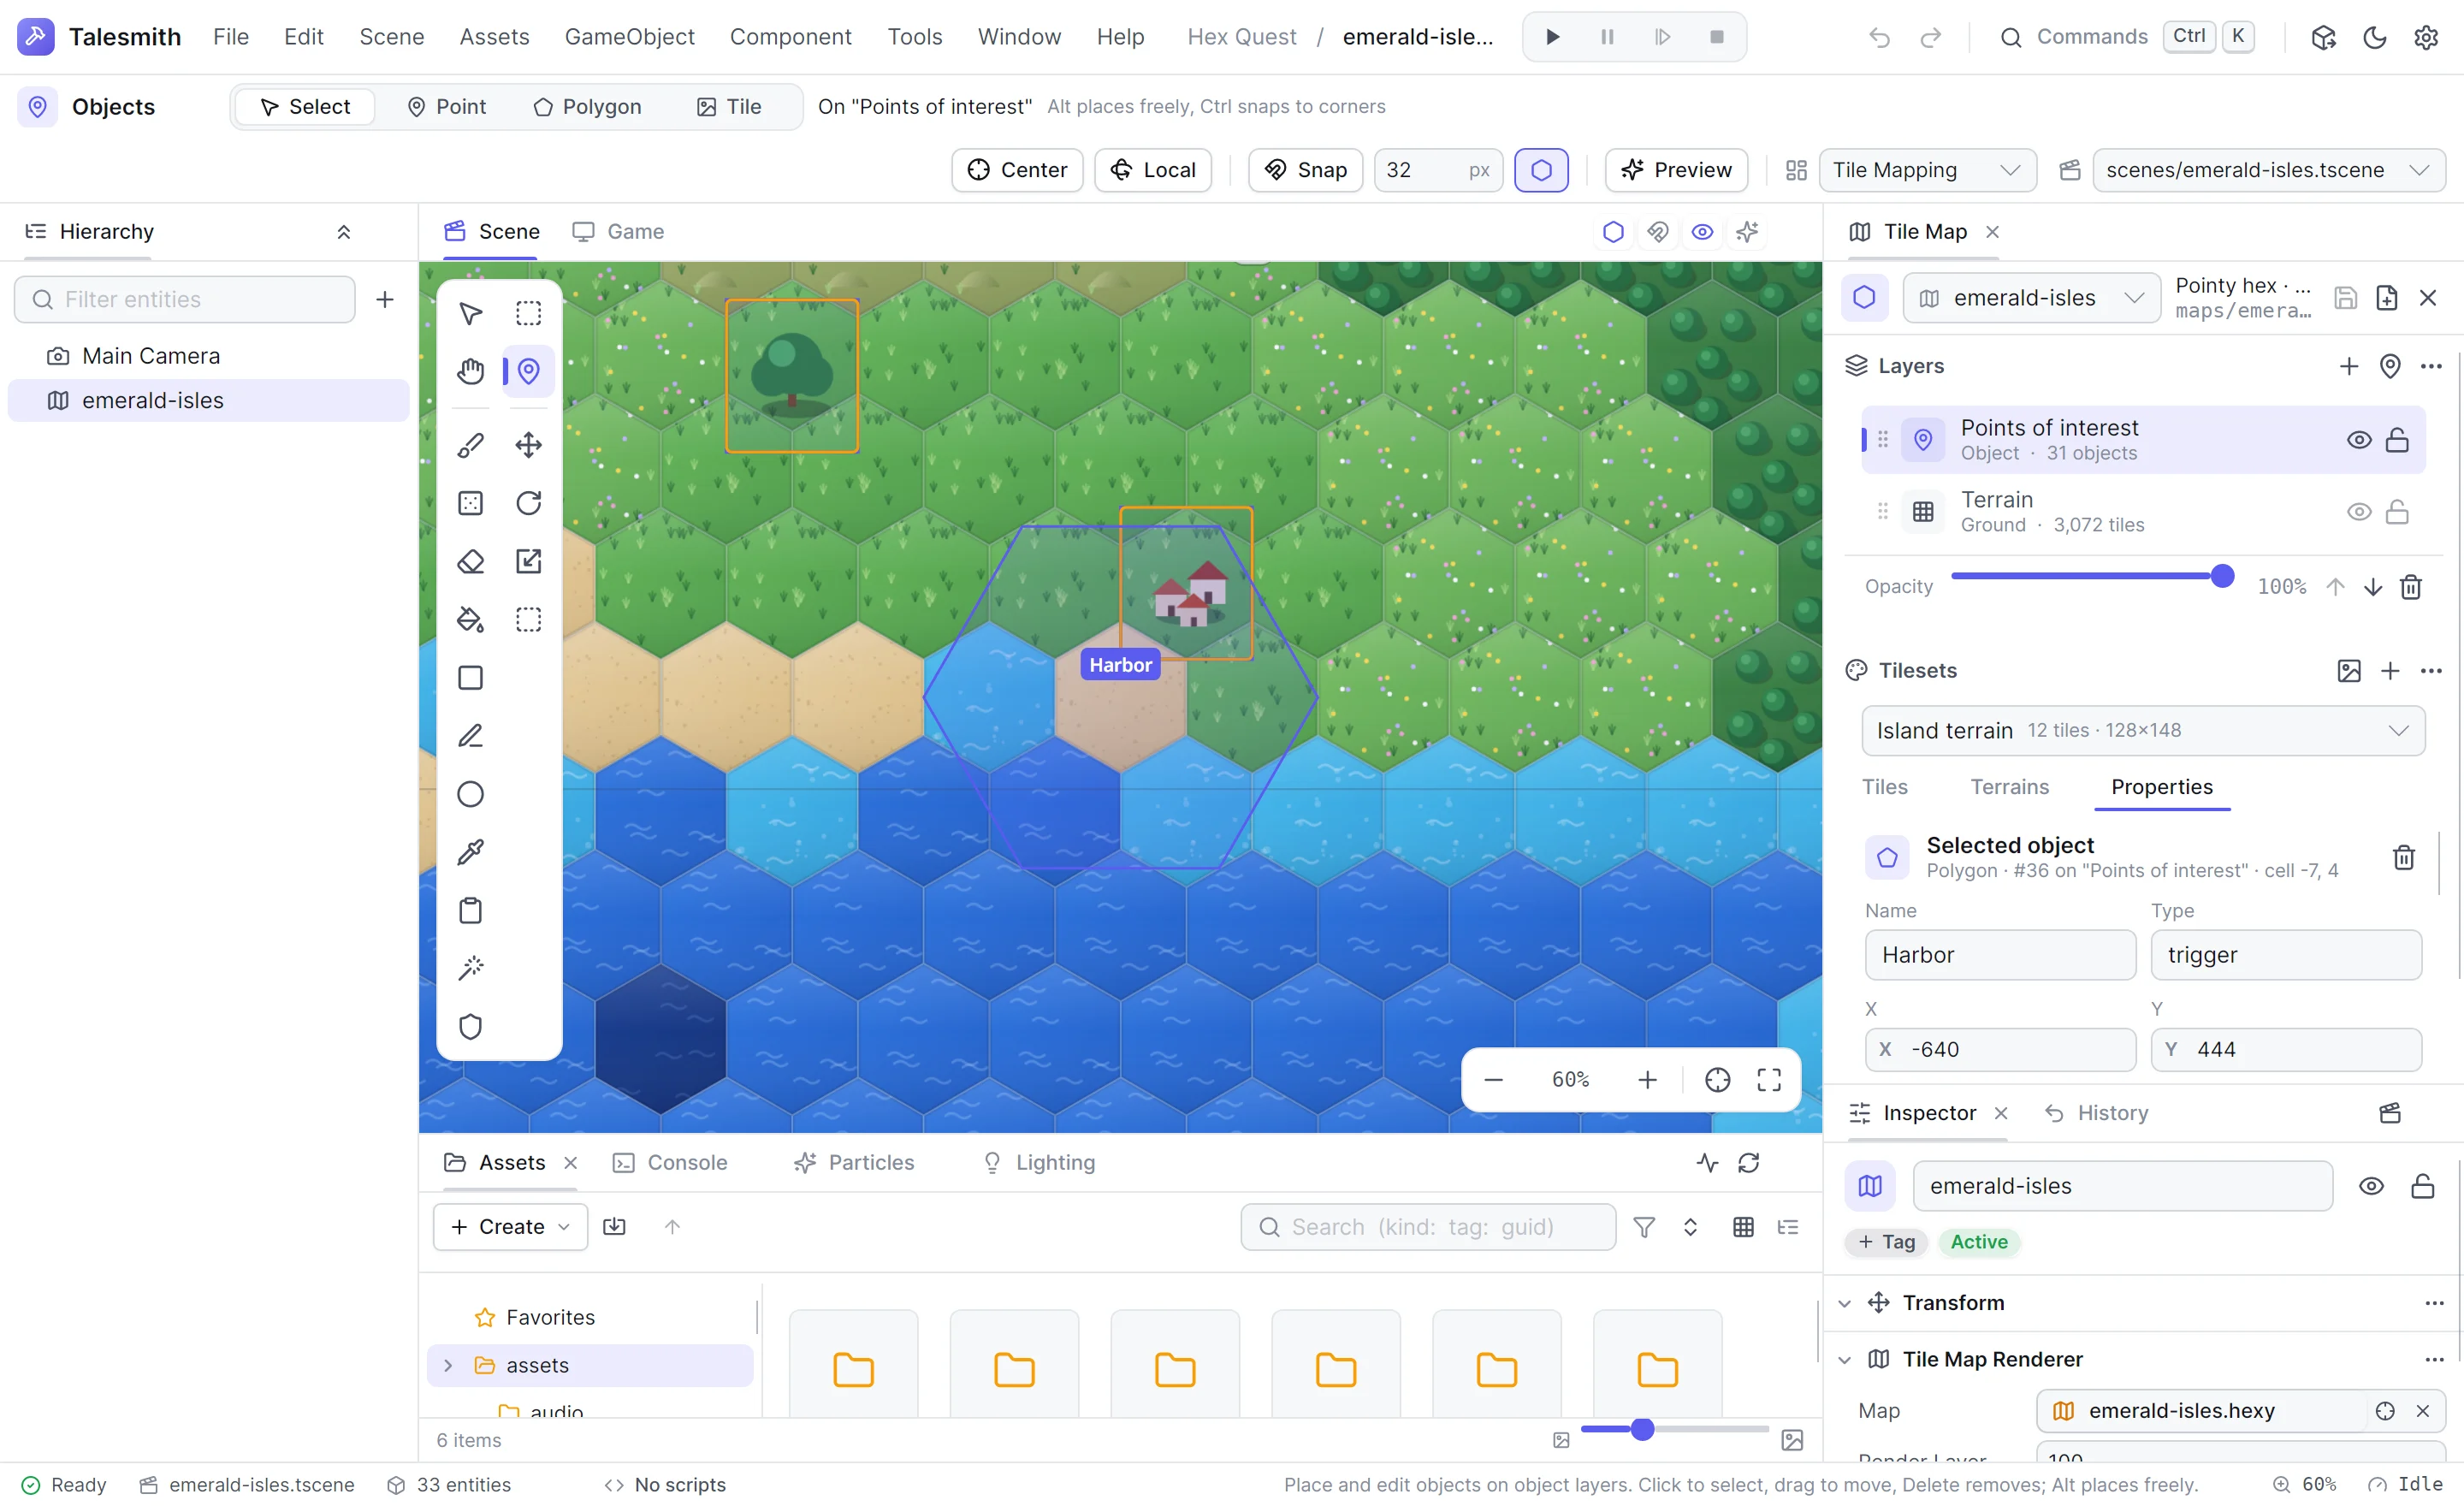The height and width of the screenshot is (1506, 2464).
Task: Switch to the Console tab
Action: pos(669,1162)
